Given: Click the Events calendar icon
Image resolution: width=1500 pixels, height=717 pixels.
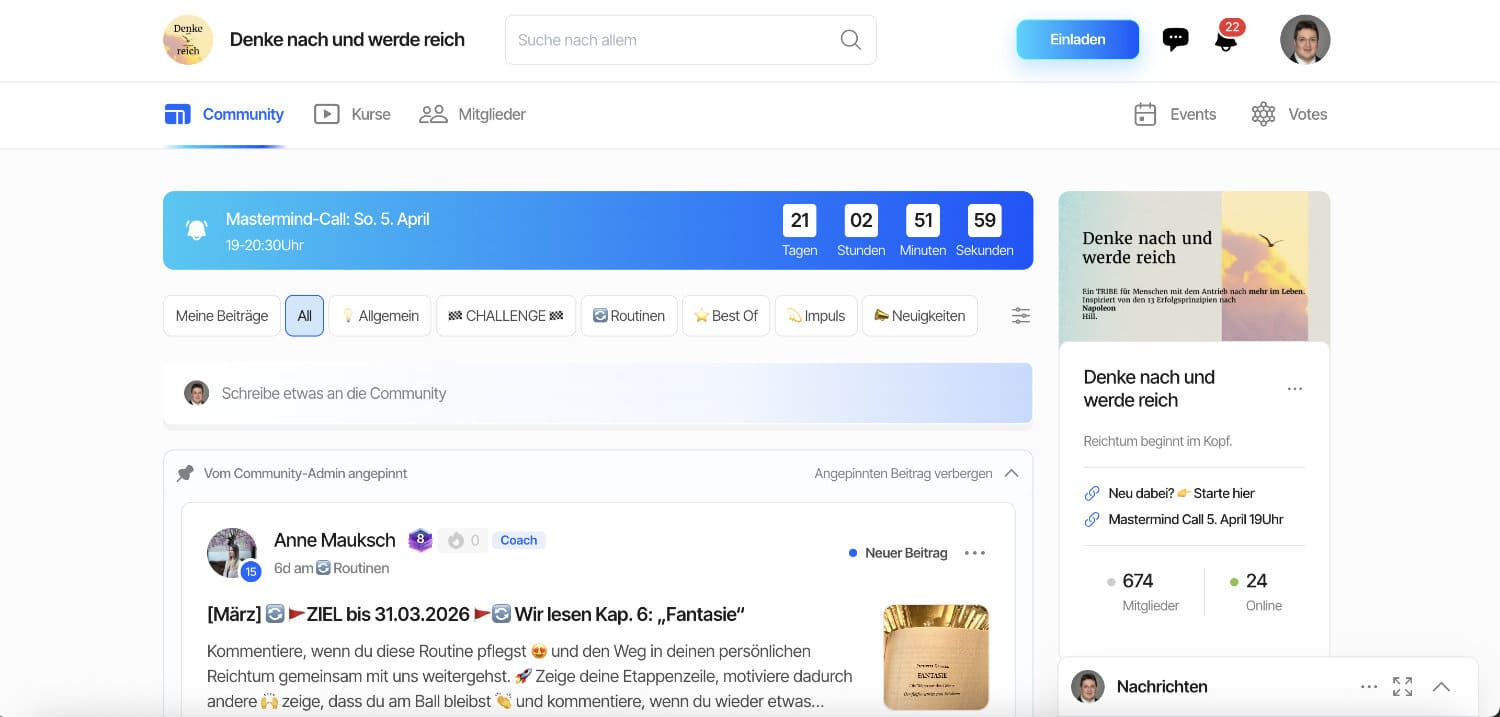Looking at the screenshot, I should click(1145, 114).
